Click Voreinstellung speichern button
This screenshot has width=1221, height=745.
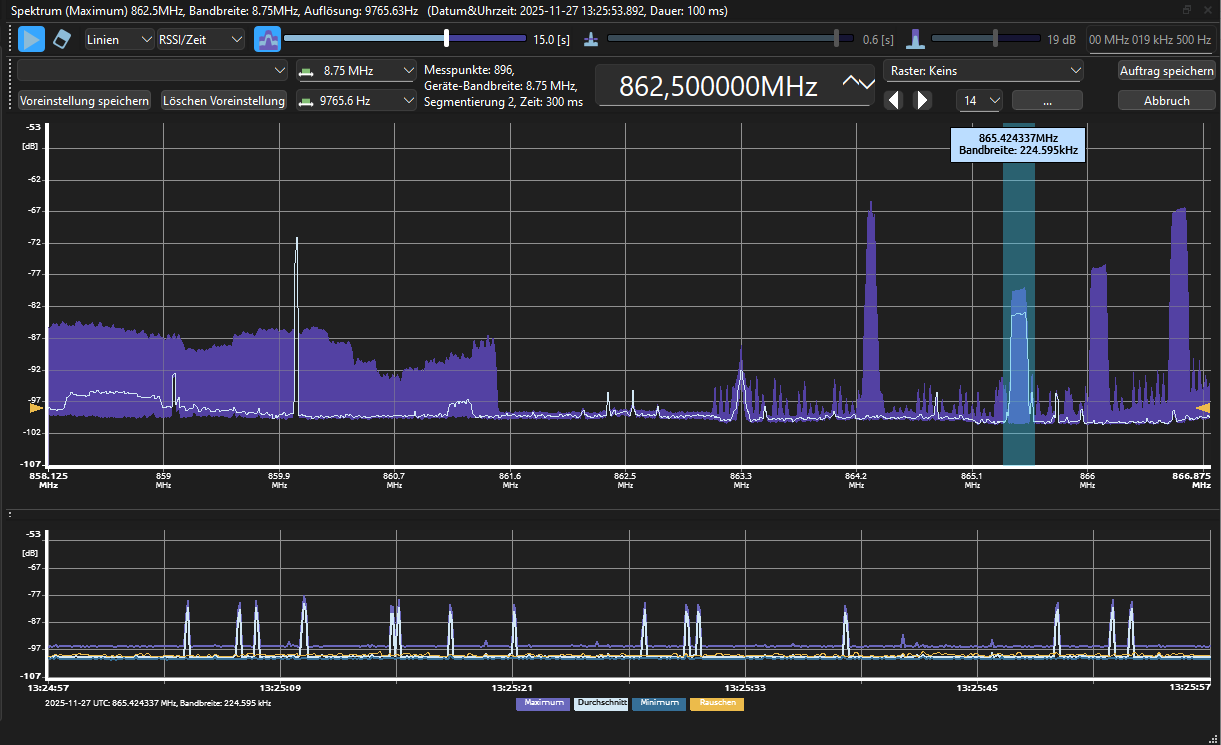(85, 101)
